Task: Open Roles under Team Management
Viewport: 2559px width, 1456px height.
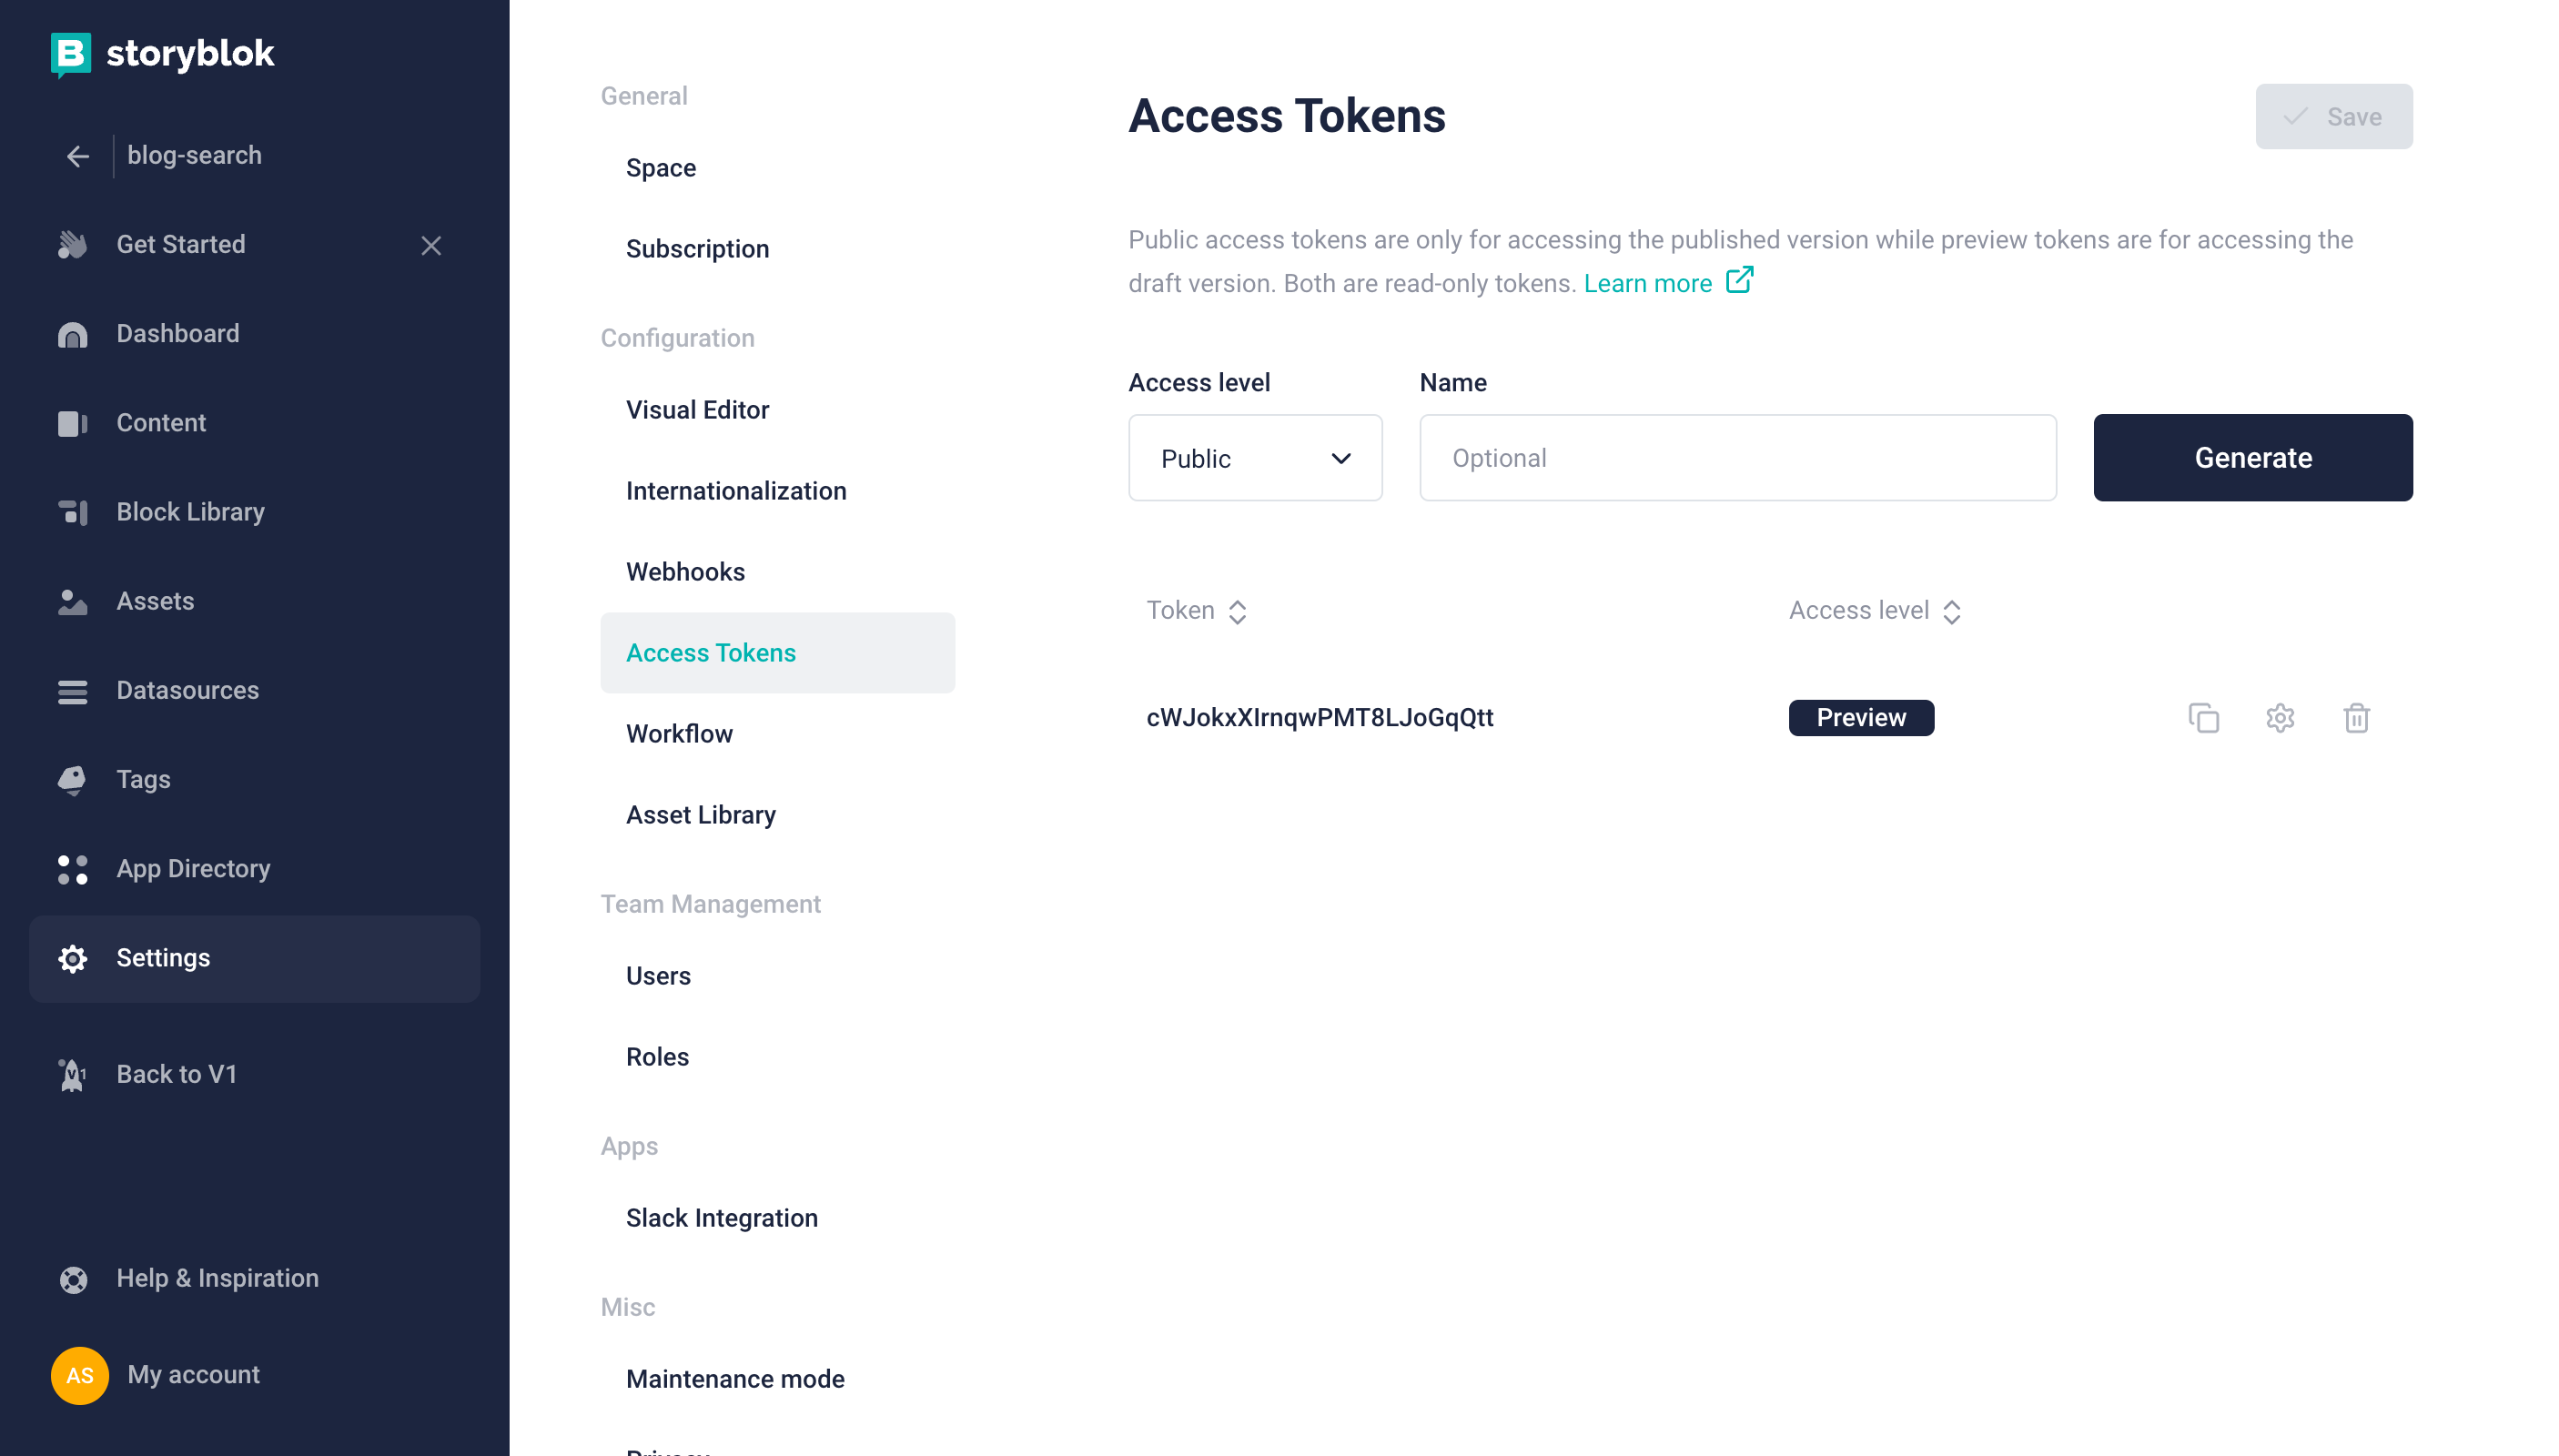Action: pyautogui.click(x=657, y=1057)
